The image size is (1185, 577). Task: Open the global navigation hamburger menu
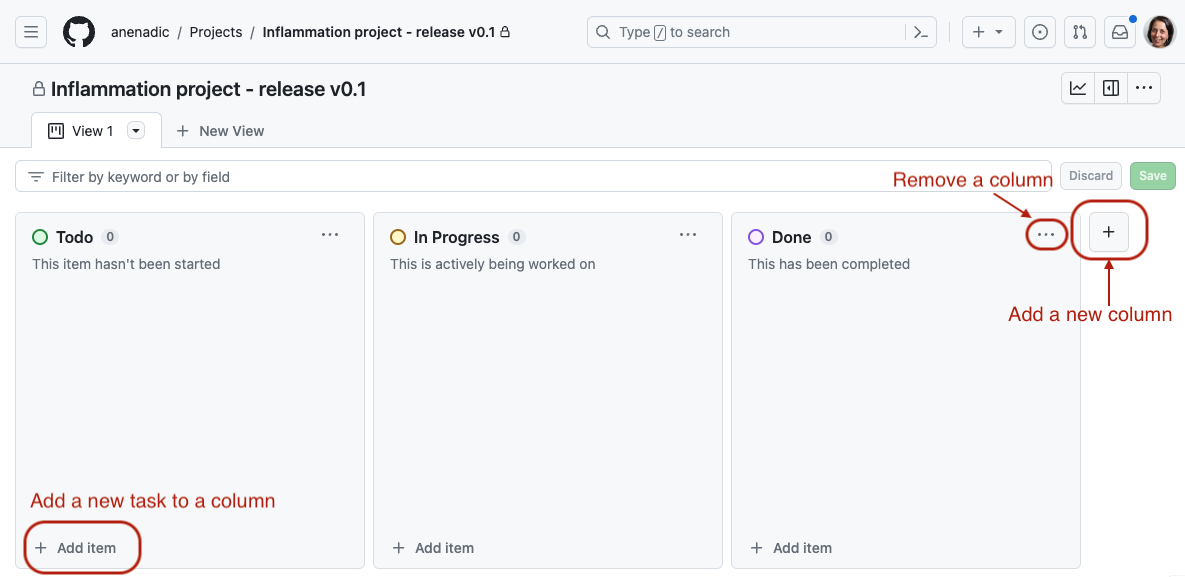click(30, 31)
